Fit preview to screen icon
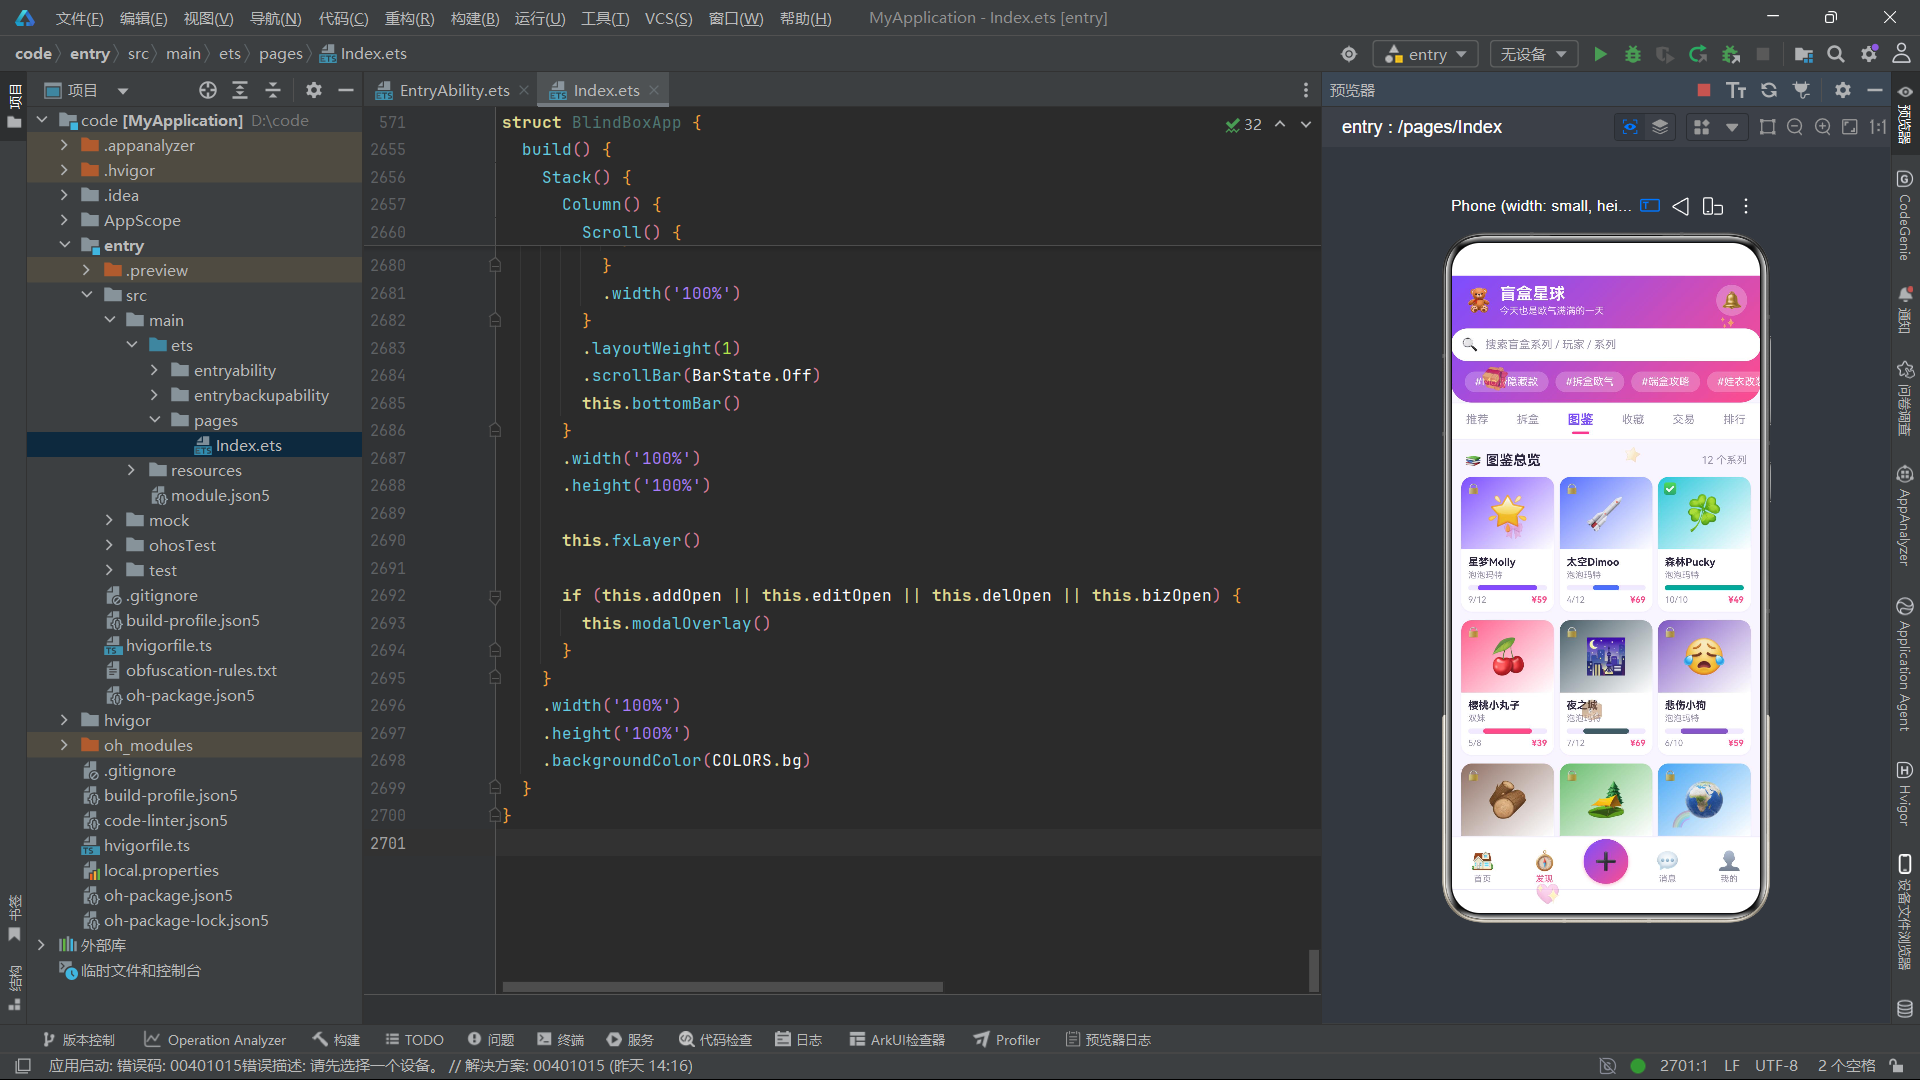Image resolution: width=1920 pixels, height=1080 pixels. pyautogui.click(x=1850, y=127)
